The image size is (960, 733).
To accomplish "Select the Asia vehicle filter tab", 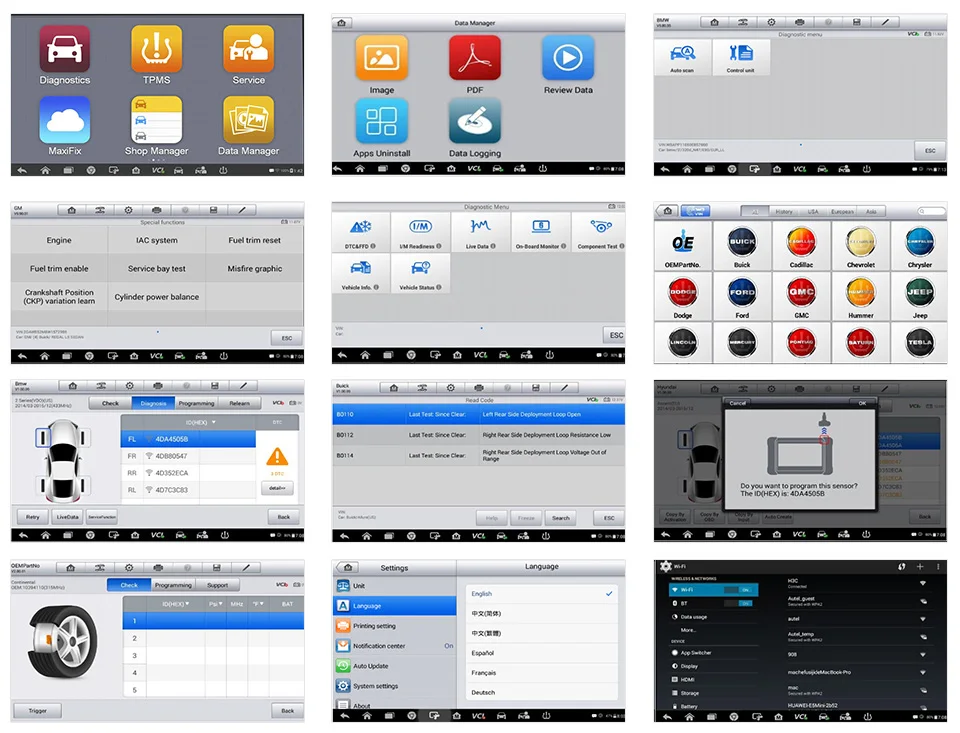I will click(871, 211).
